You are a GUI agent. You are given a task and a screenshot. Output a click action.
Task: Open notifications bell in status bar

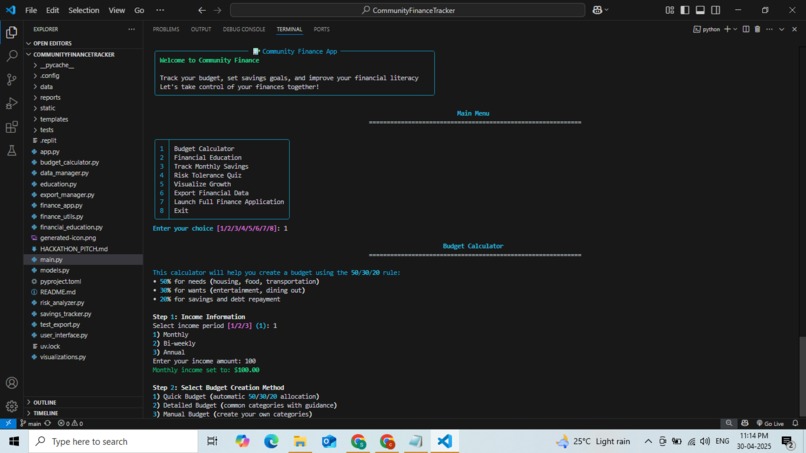tap(795, 423)
